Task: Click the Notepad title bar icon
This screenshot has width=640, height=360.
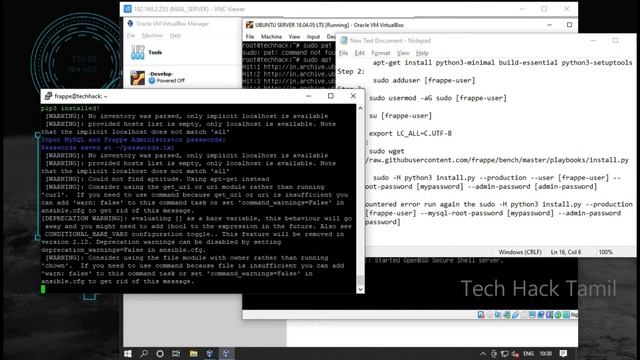Action: [x=344, y=40]
